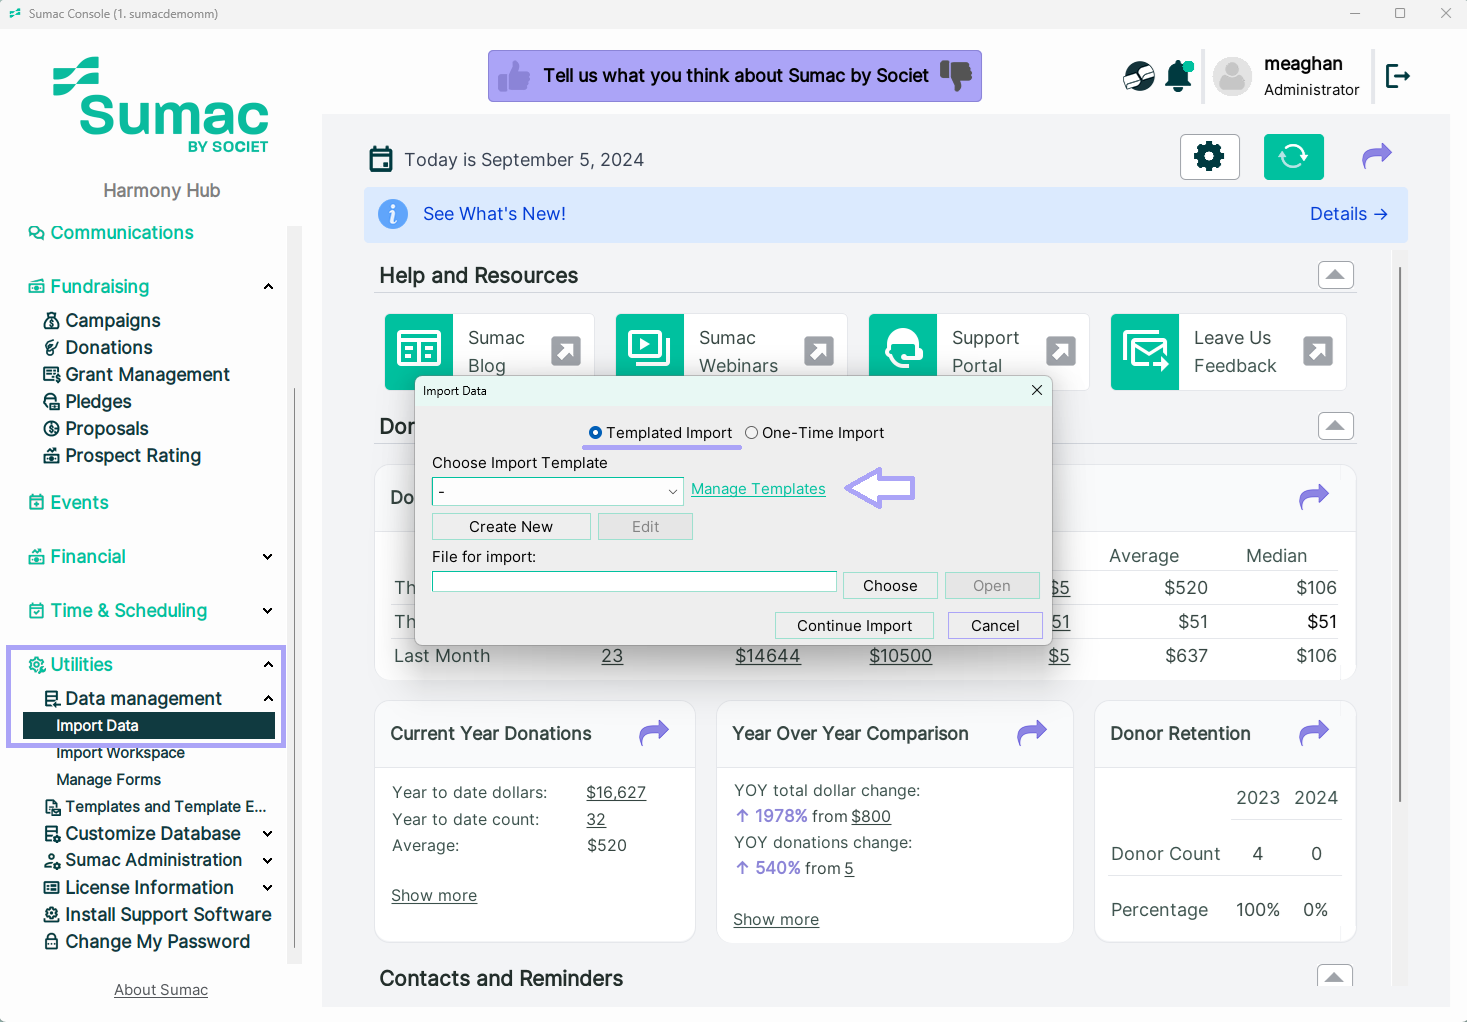Click the globe status icon beside bell
Viewport: 1467px width, 1022px height.
click(x=1139, y=76)
